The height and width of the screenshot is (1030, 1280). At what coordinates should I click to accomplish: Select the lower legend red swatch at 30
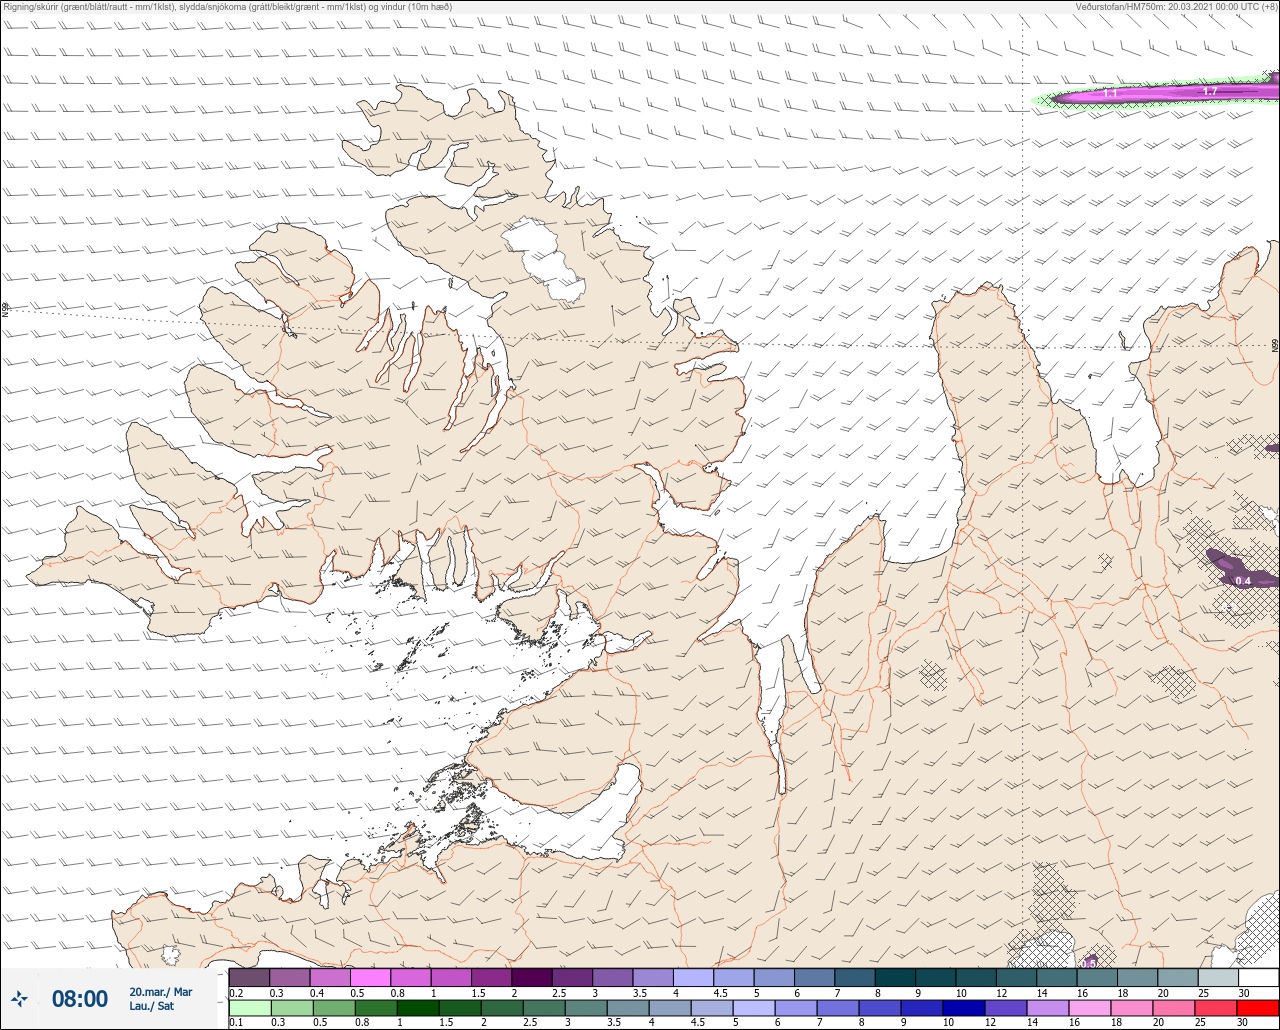click(x=1258, y=1007)
